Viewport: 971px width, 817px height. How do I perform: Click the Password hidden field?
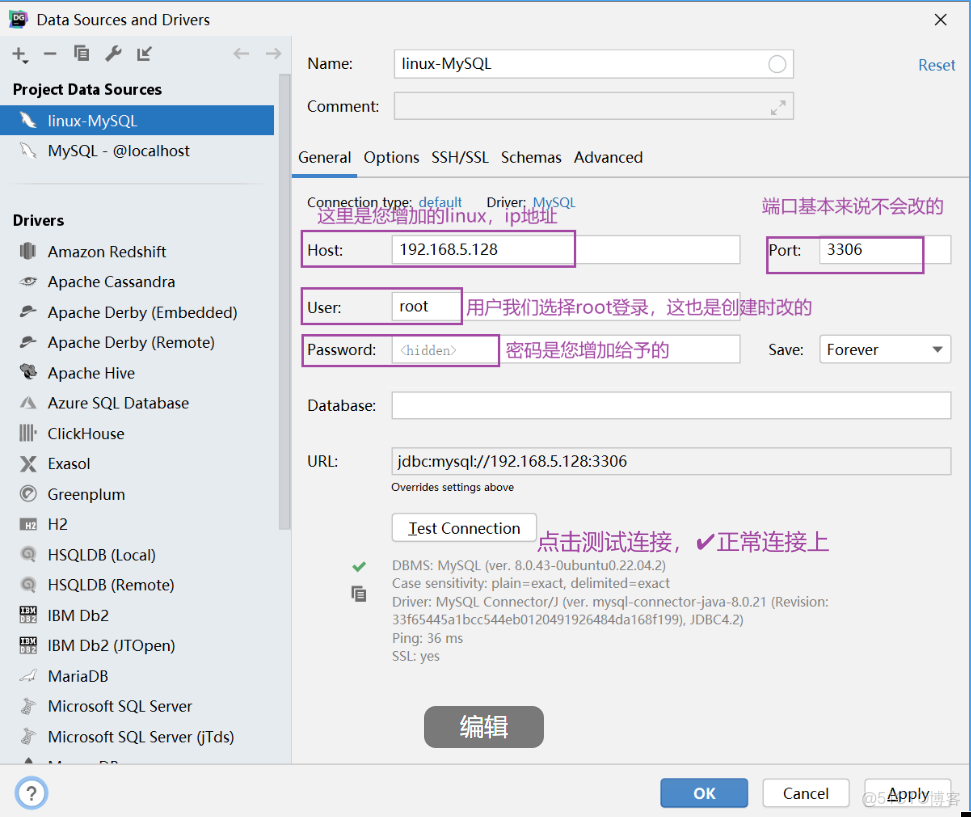click(565, 350)
